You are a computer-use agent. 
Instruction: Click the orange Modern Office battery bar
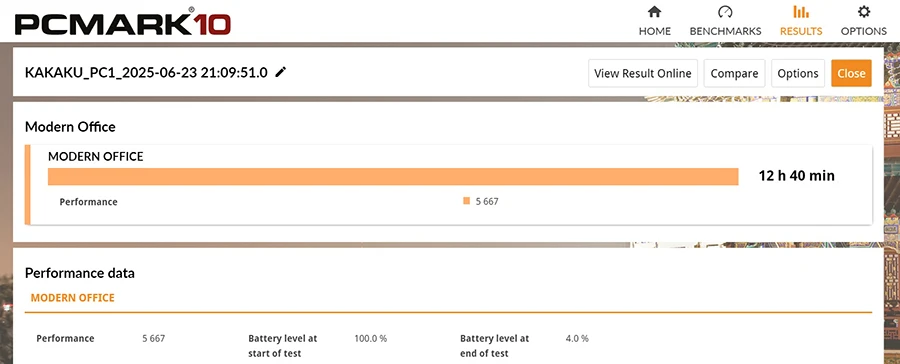(x=393, y=177)
